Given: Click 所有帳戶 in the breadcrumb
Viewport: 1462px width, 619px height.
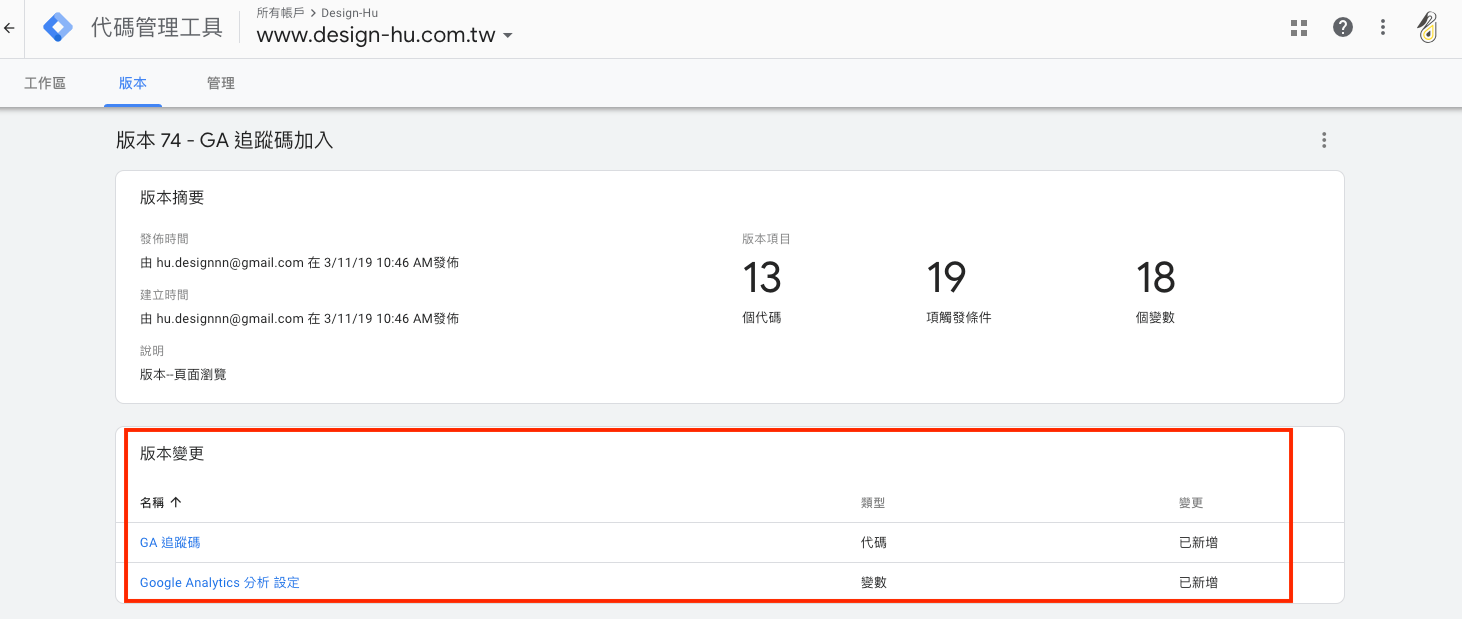Looking at the screenshot, I should 280,13.
